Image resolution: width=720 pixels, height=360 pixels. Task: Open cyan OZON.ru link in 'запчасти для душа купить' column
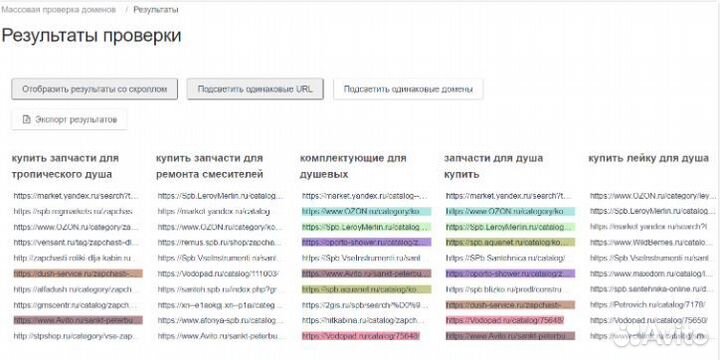pyautogui.click(x=510, y=212)
